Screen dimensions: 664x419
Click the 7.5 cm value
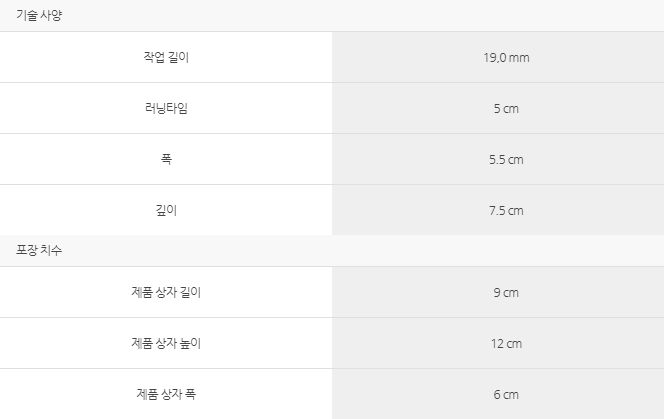(x=506, y=211)
